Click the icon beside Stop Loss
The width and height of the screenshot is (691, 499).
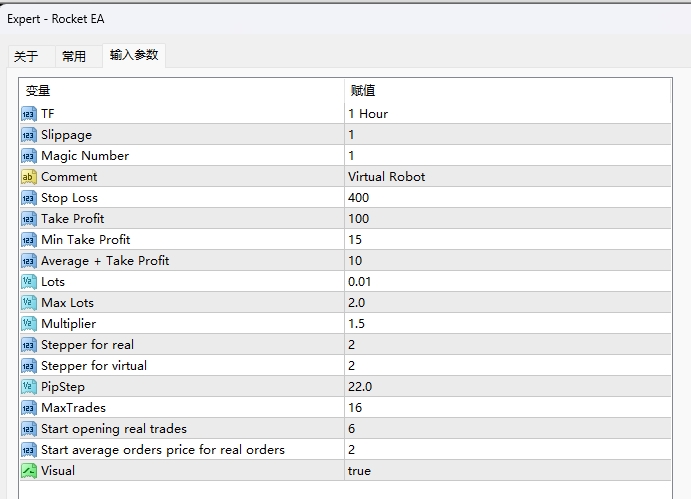28,198
